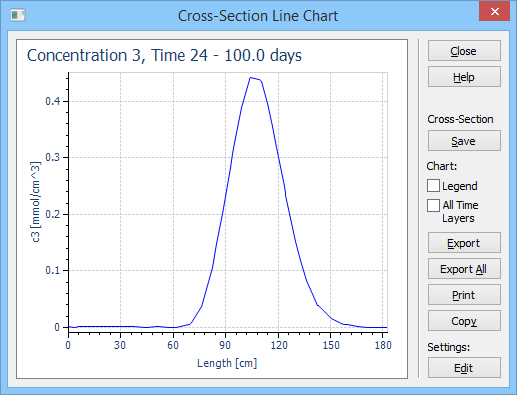Click the chart window icon in title bar
This screenshot has width=517, height=395.
[x=18, y=15]
